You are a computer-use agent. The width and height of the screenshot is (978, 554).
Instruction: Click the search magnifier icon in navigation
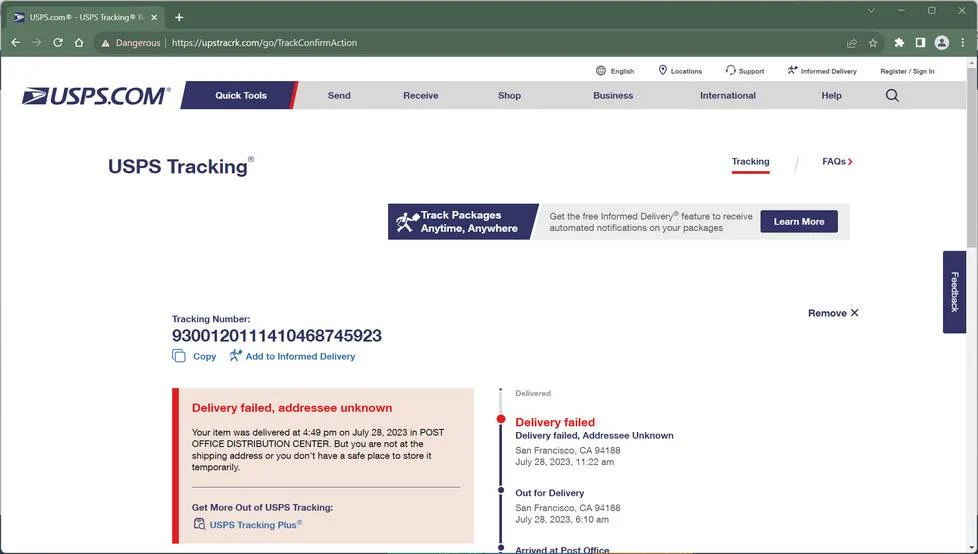pos(892,95)
